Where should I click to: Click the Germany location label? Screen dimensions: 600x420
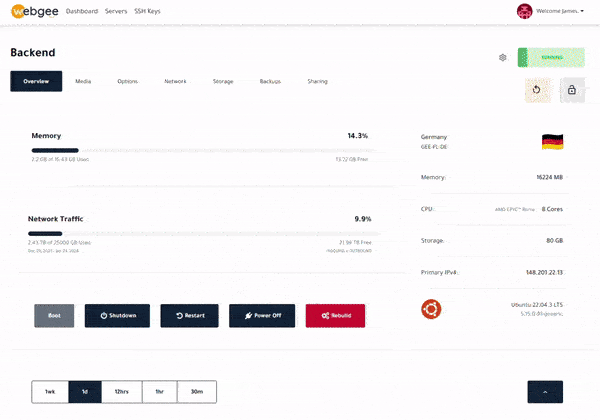pyautogui.click(x=434, y=137)
